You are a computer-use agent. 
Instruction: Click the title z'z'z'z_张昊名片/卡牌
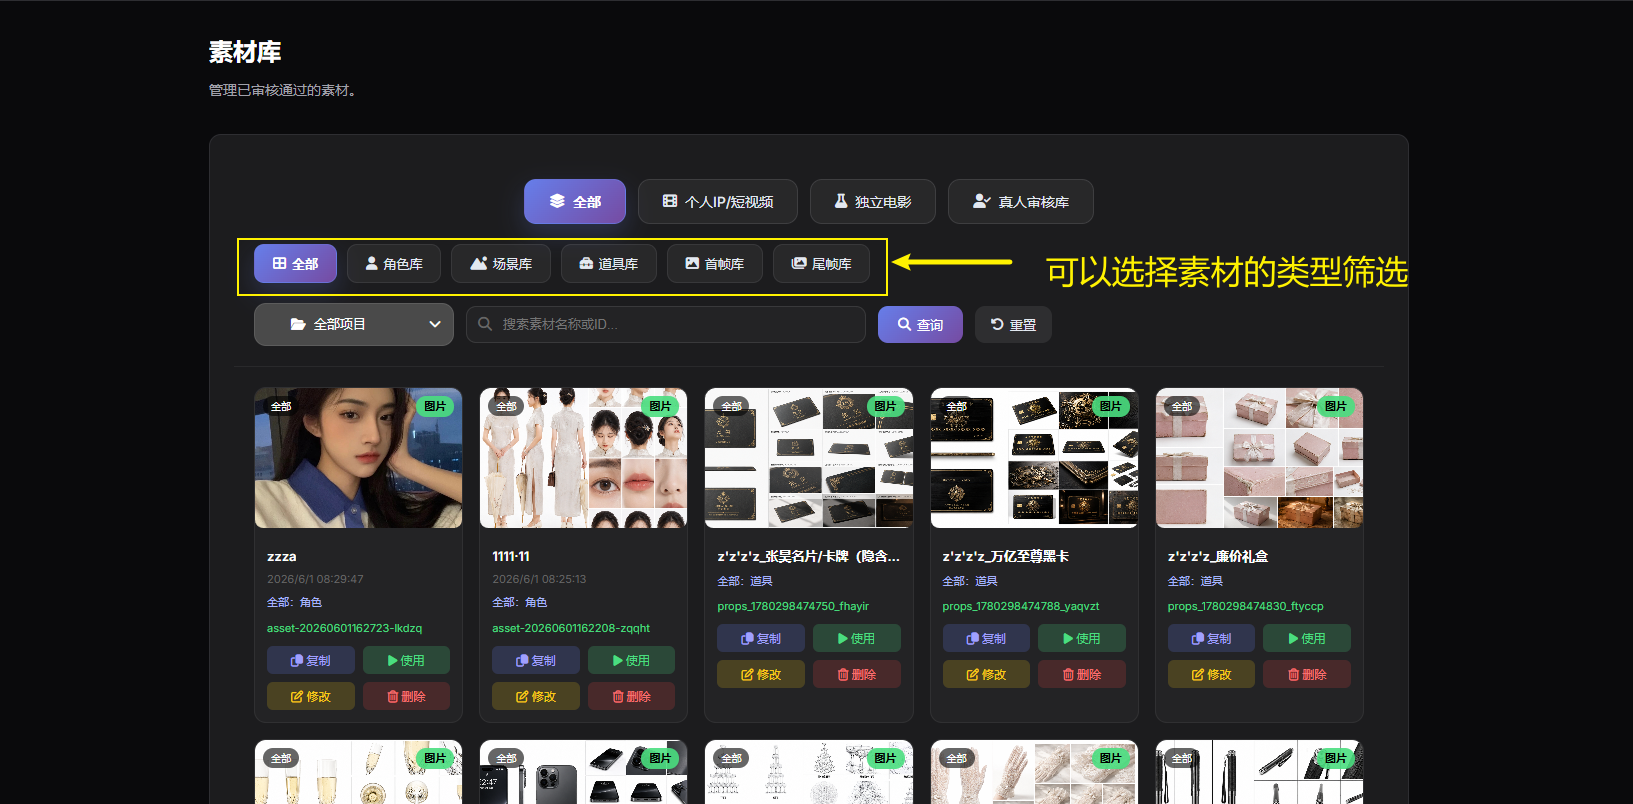[x=808, y=556]
